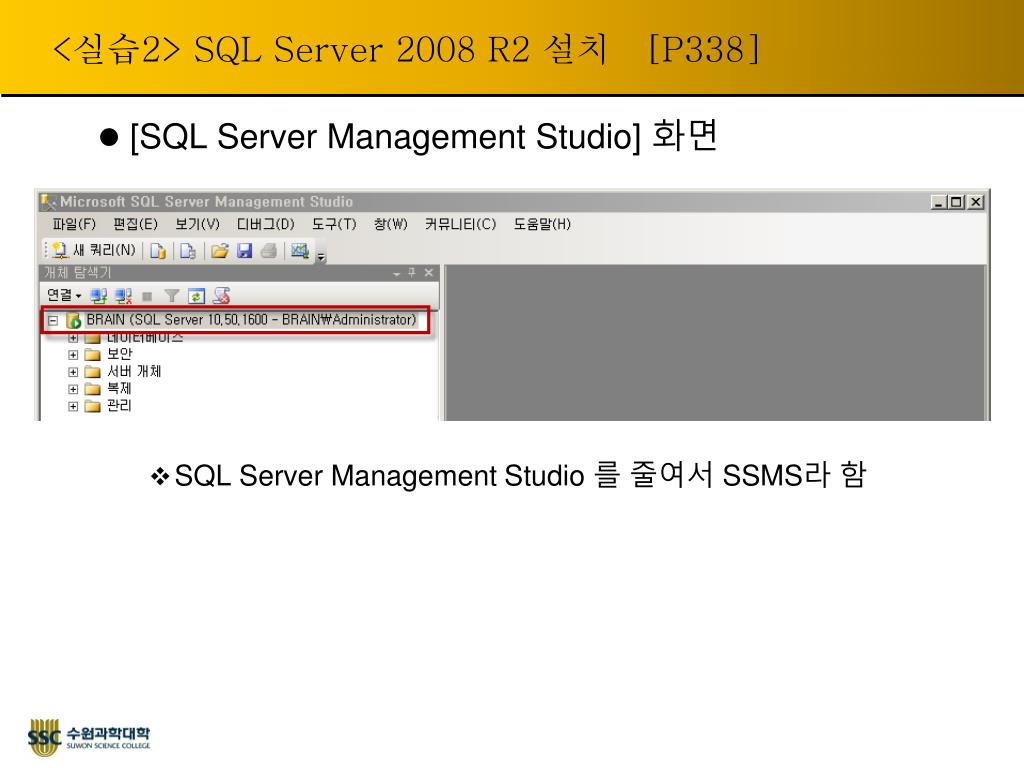Image resolution: width=1024 pixels, height=768 pixels.
Task: Select the 서버 개체 tree item
Action: click(134, 372)
